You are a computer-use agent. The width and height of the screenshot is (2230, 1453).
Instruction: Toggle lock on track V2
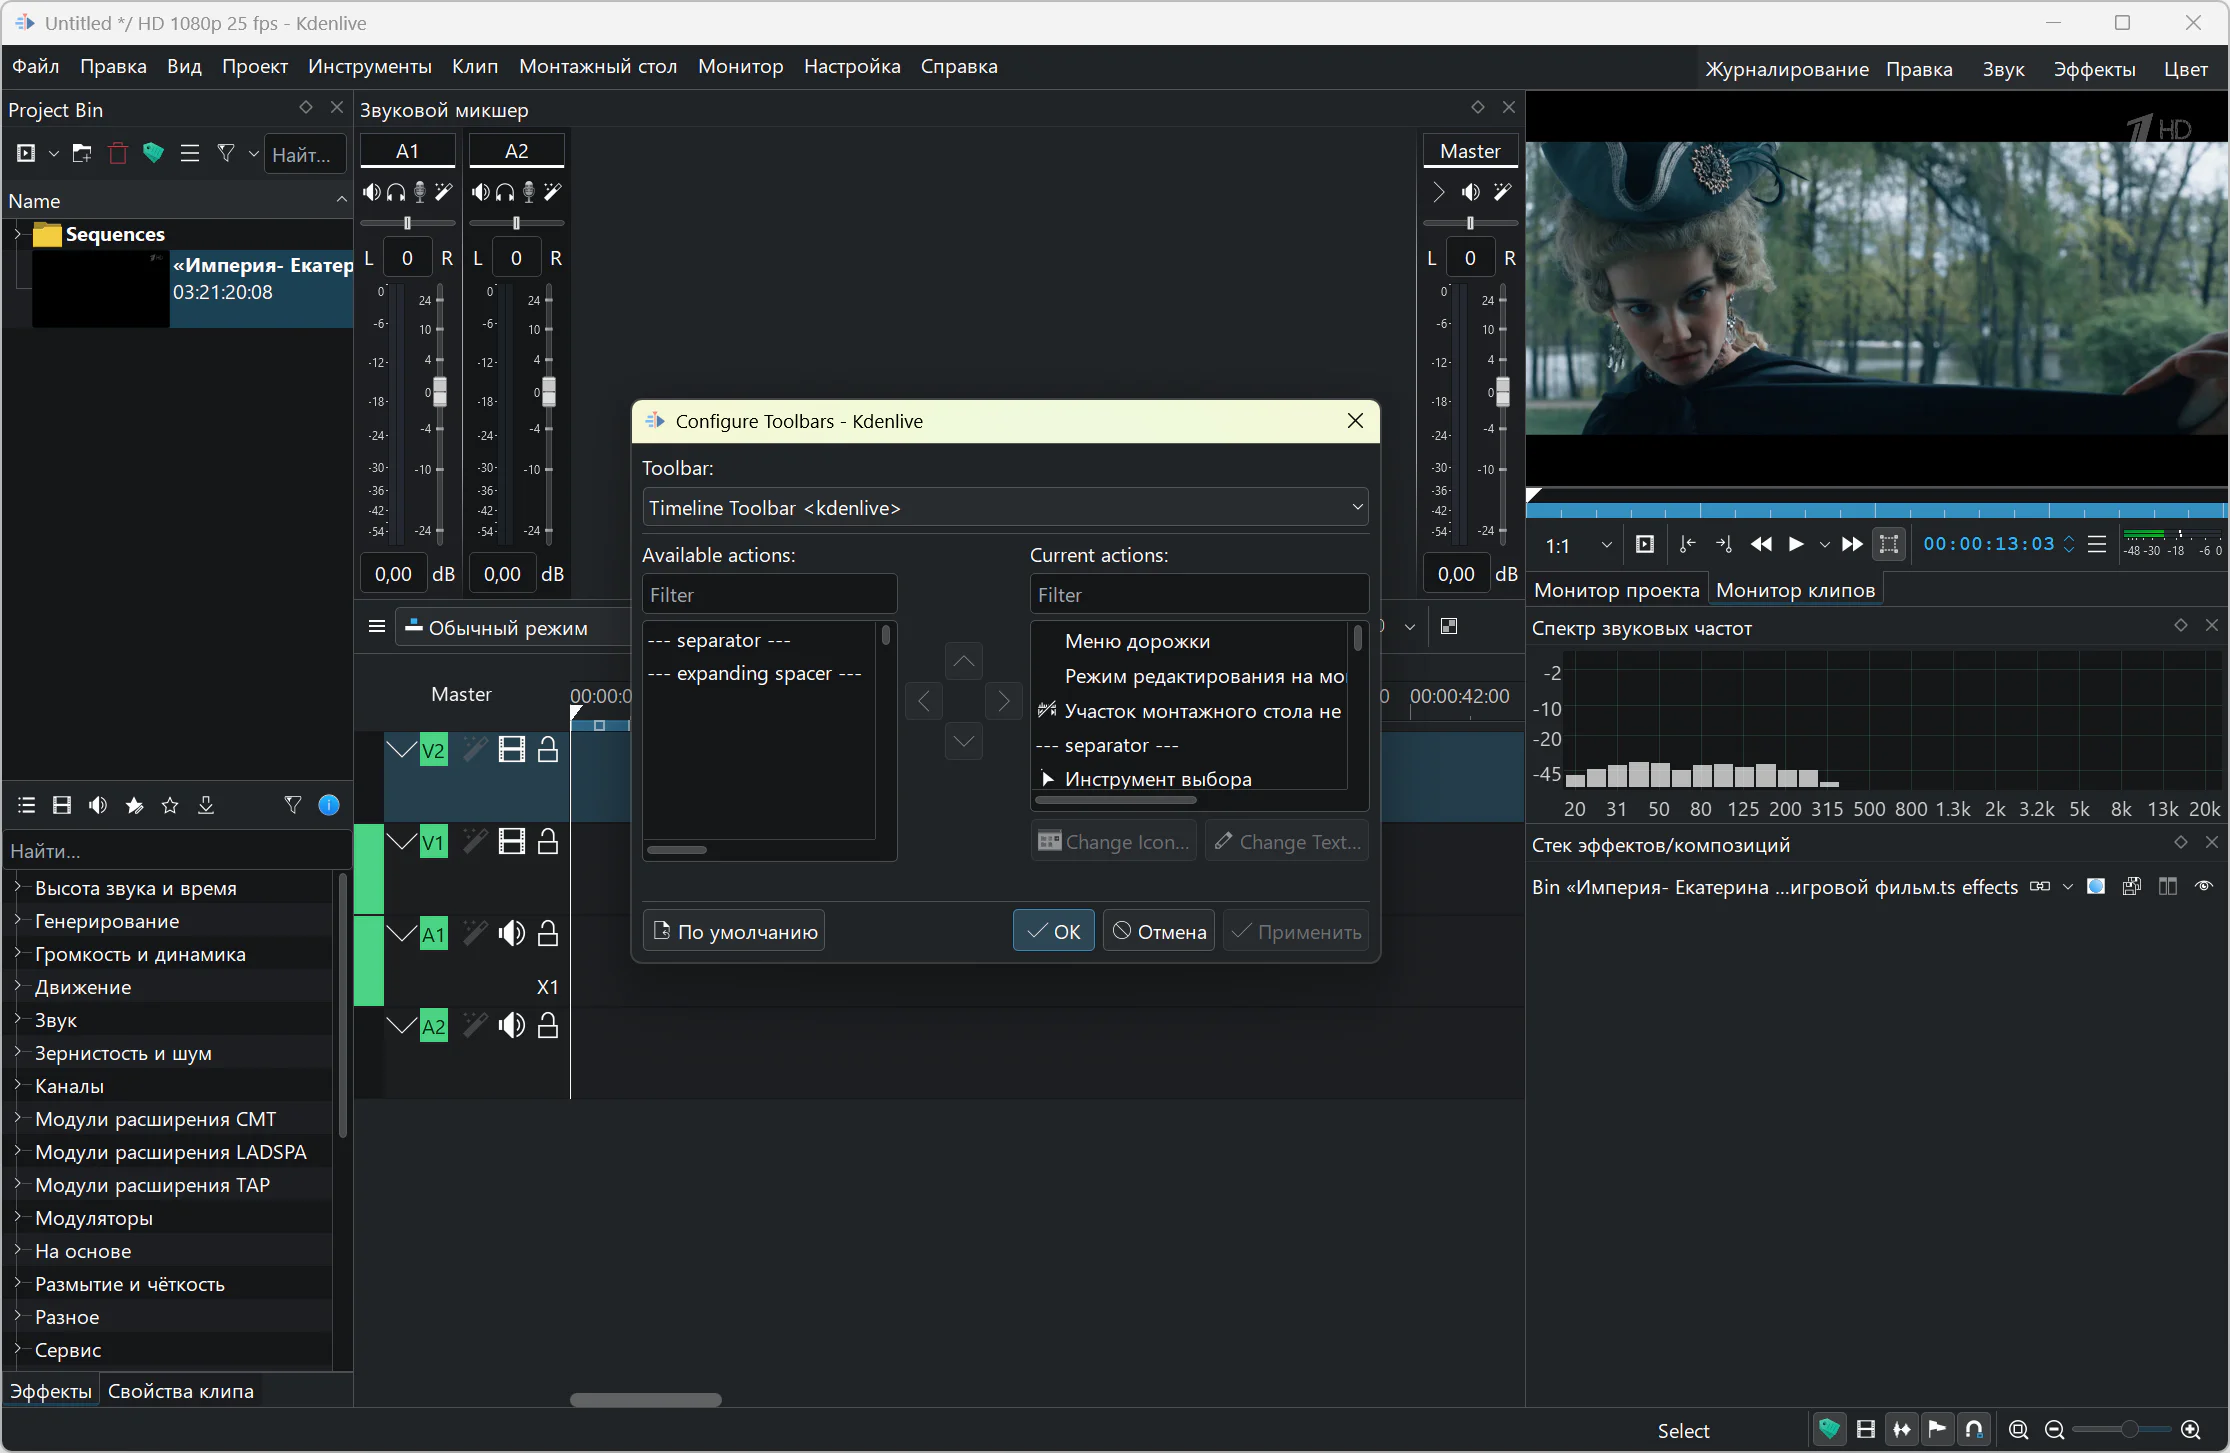pyautogui.click(x=548, y=750)
